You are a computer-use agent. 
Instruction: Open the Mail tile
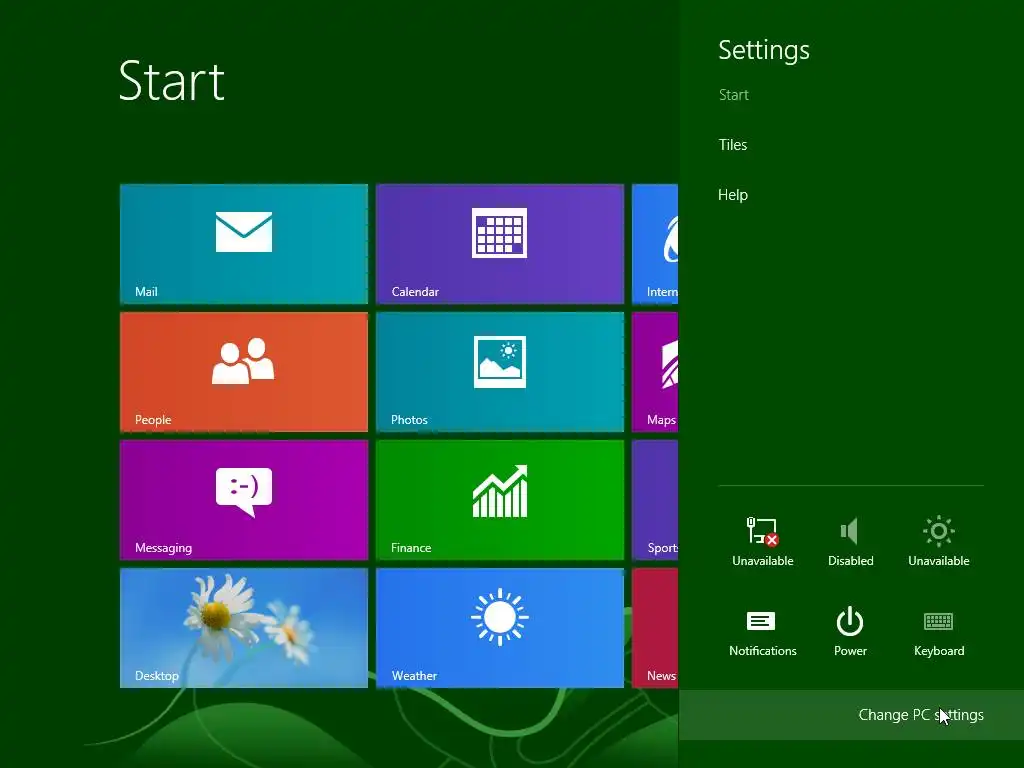pyautogui.click(x=244, y=244)
